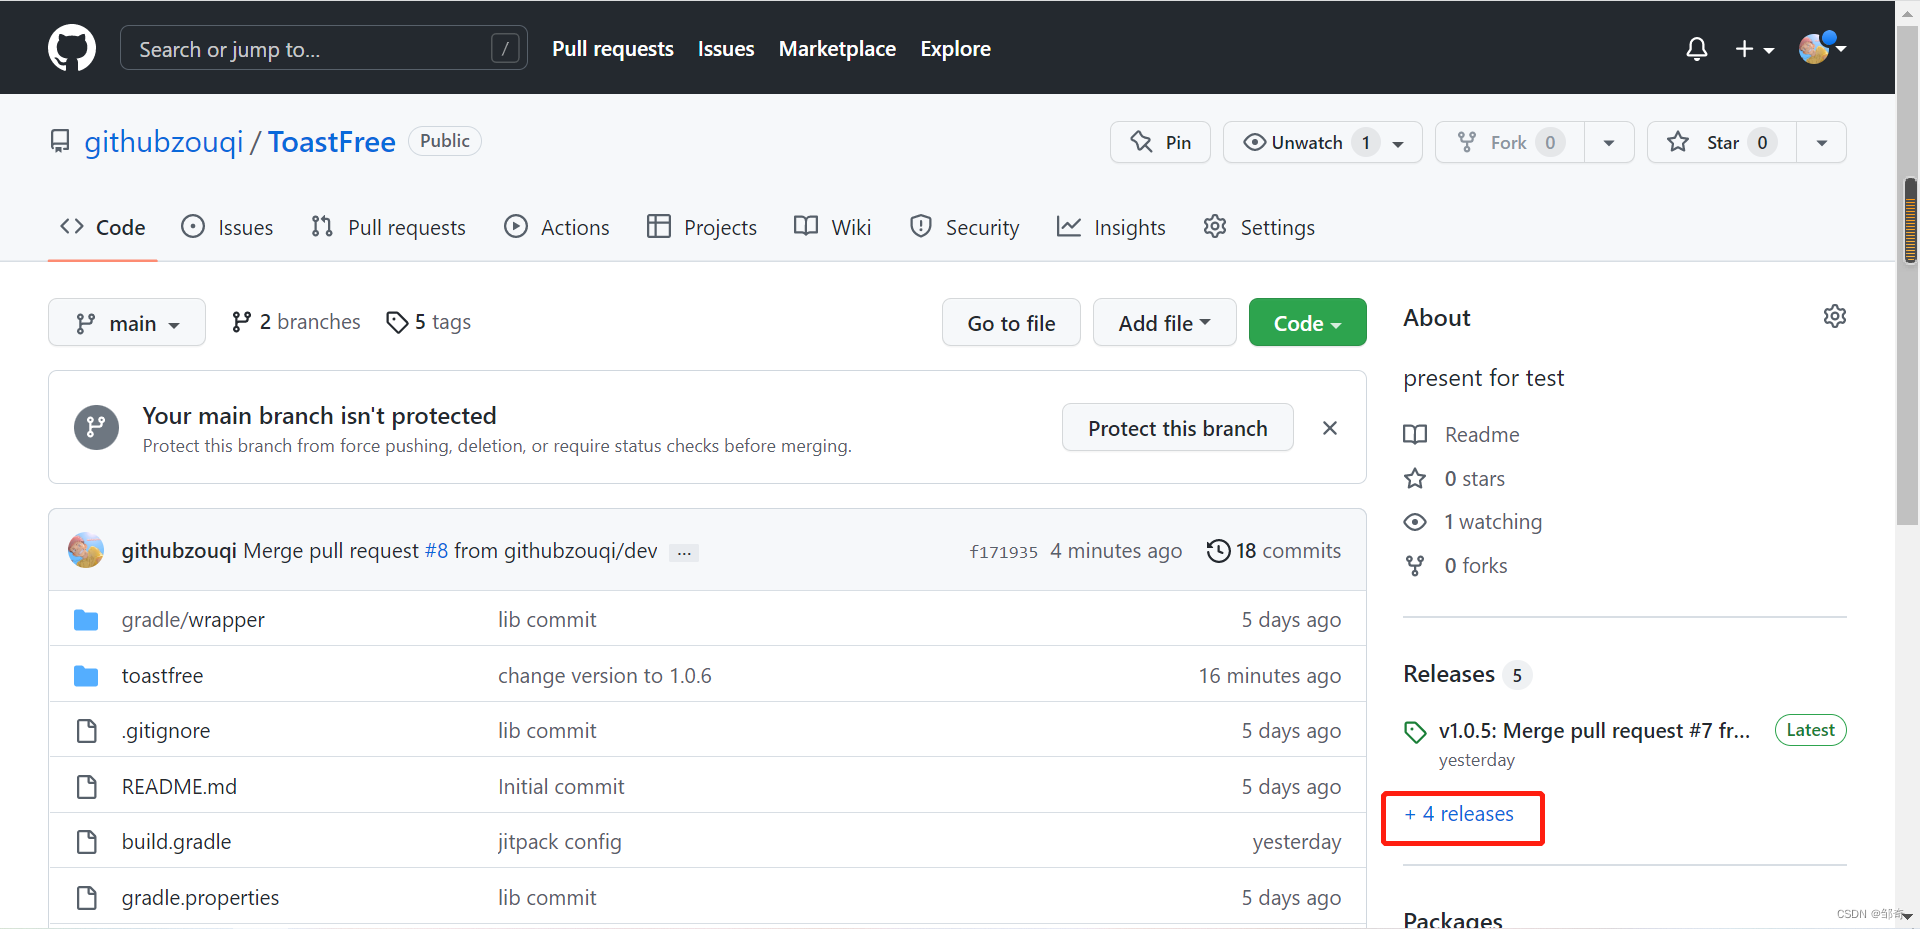
Task: Switch to the Projects tab
Action: (702, 227)
